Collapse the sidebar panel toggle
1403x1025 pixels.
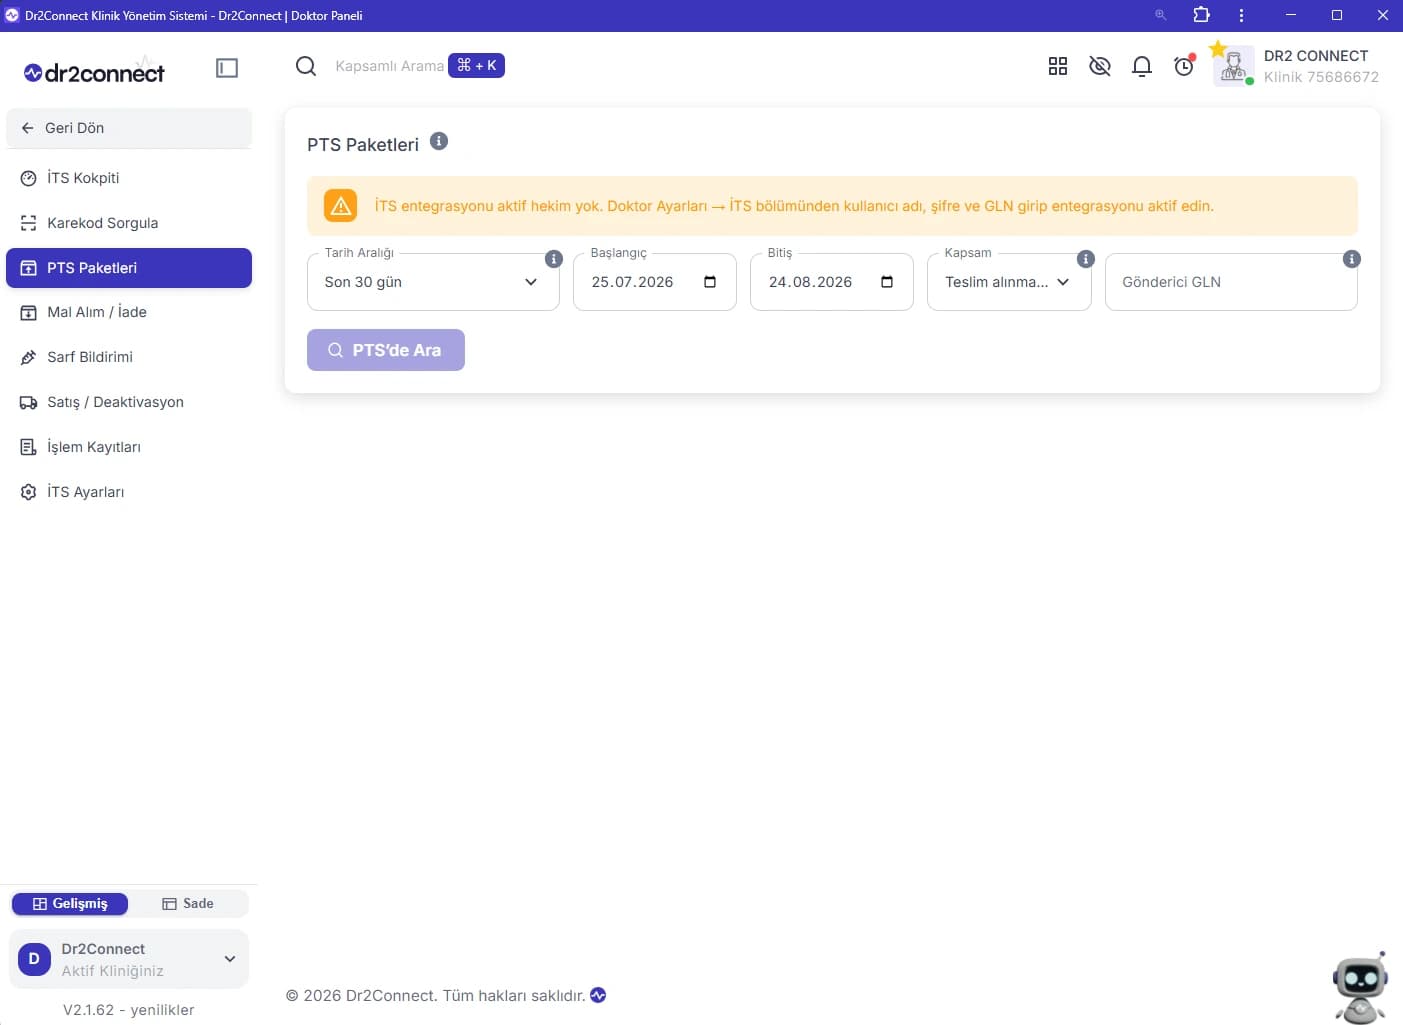tap(227, 68)
